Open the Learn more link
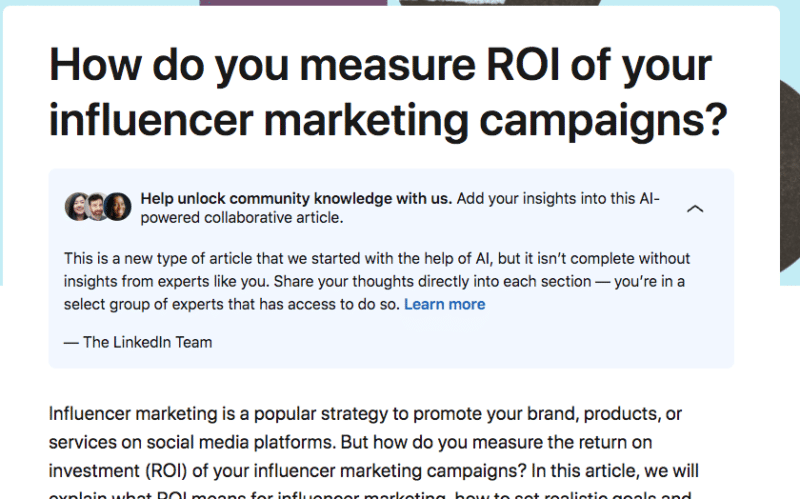Image resolution: width=800 pixels, height=499 pixels. coord(444,304)
